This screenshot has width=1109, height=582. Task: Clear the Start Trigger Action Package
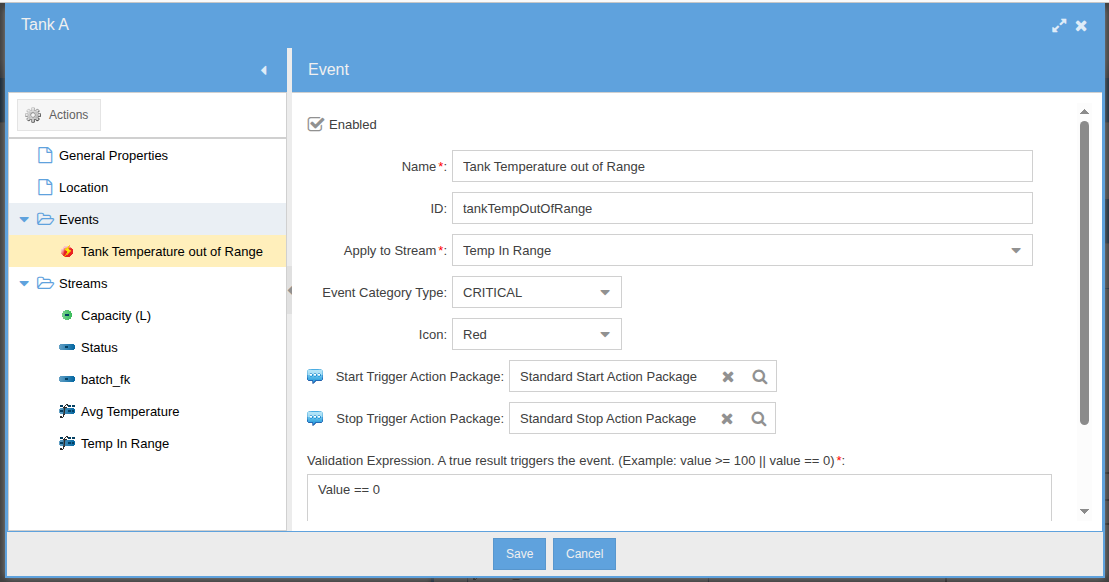[x=728, y=377]
